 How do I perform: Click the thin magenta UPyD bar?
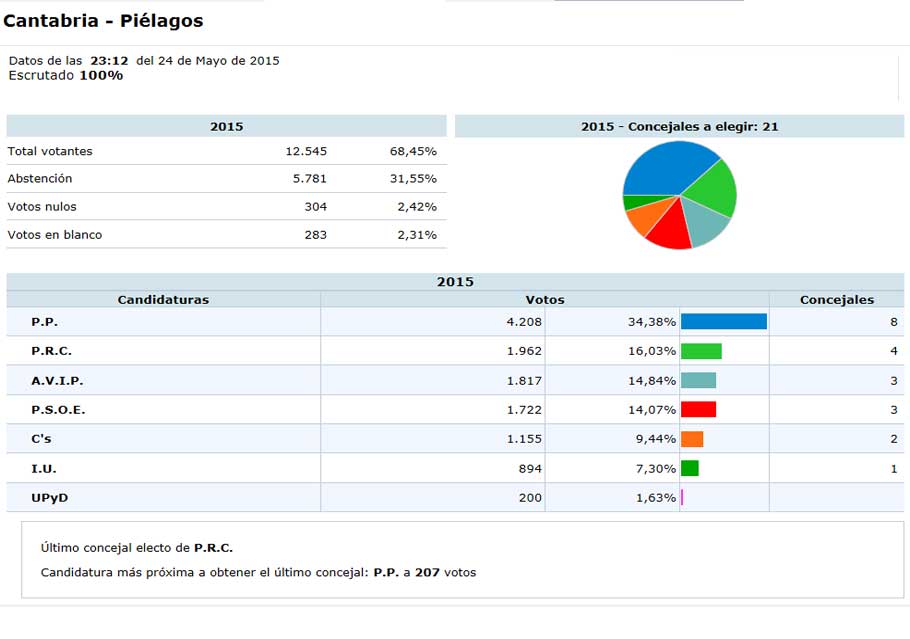(681, 497)
